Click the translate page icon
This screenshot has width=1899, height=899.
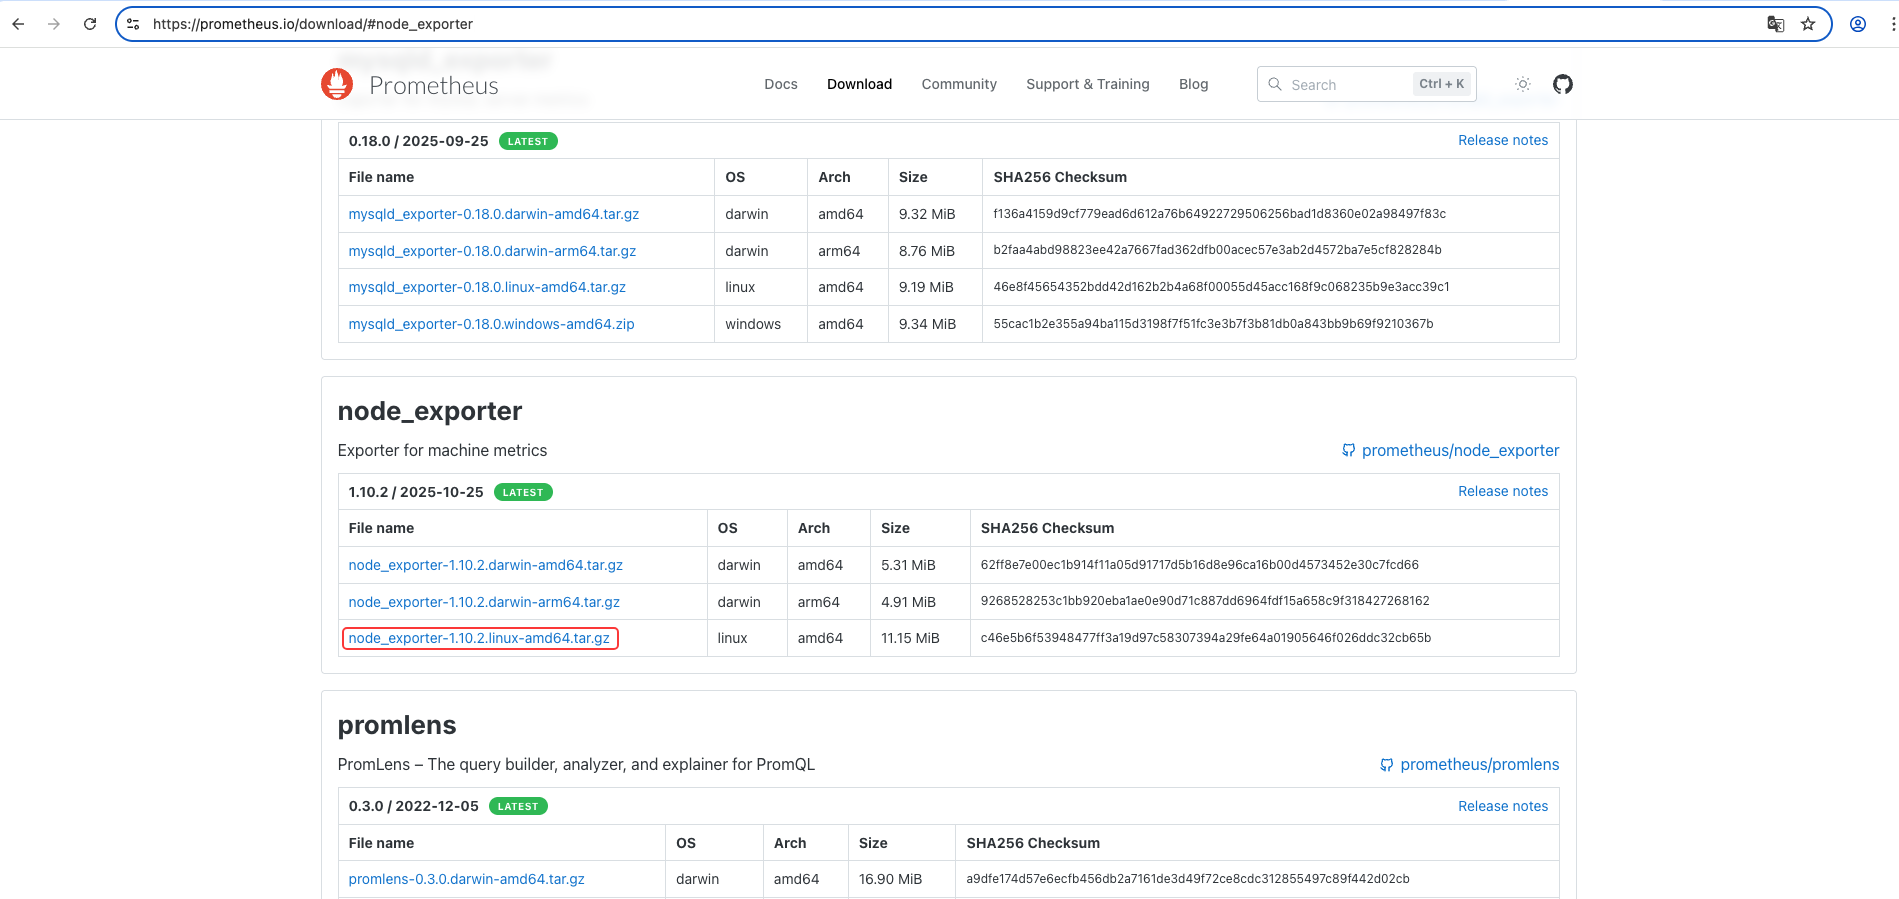click(1776, 24)
